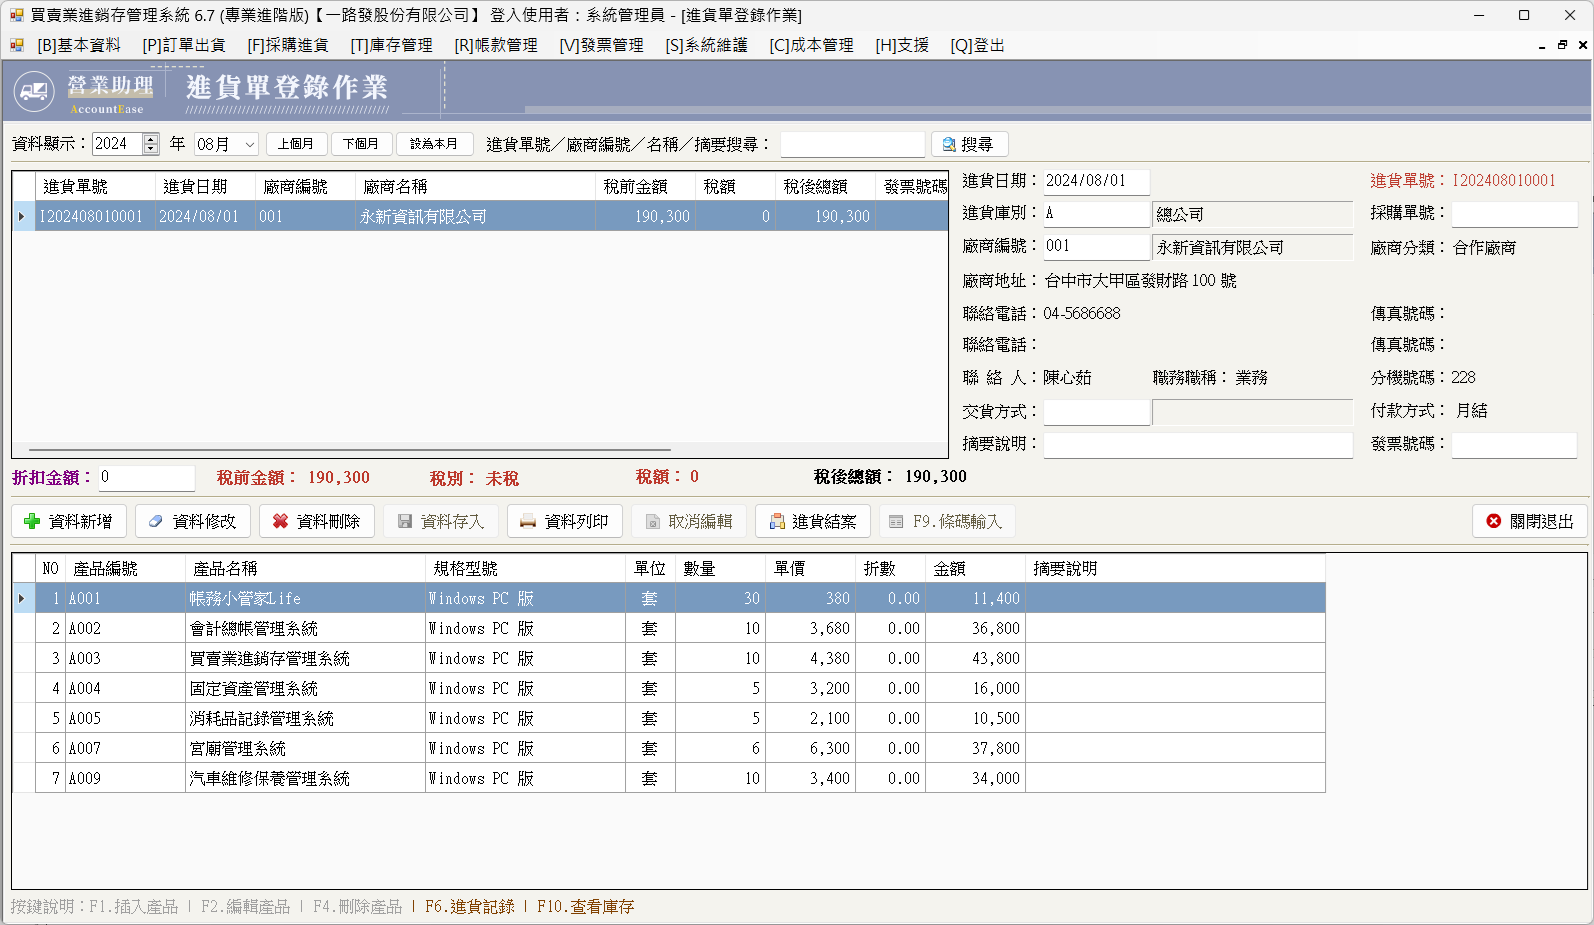
Task: Open the [V]發票管理 menu
Action: [x=601, y=45]
